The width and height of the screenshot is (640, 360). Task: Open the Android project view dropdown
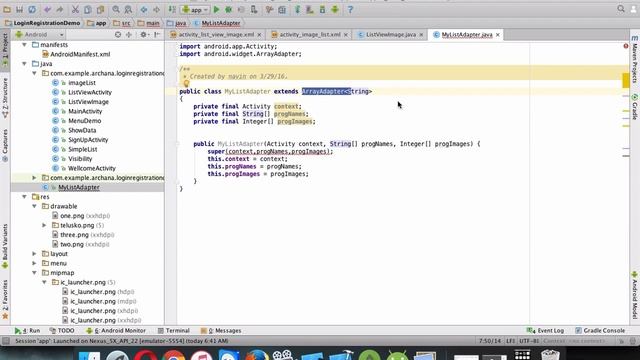pyautogui.click(x=40, y=35)
